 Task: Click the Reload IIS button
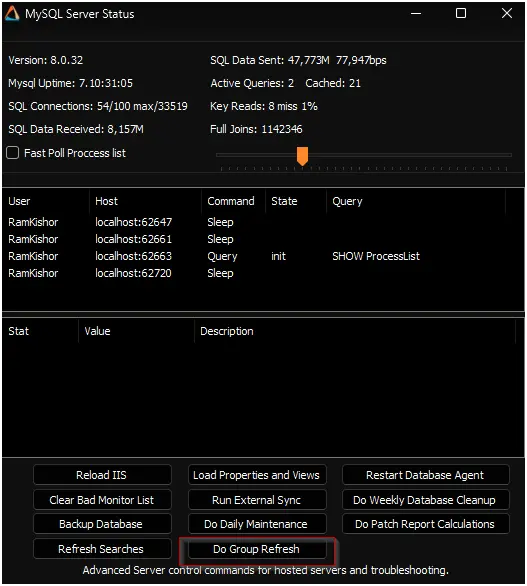pyautogui.click(x=102, y=475)
